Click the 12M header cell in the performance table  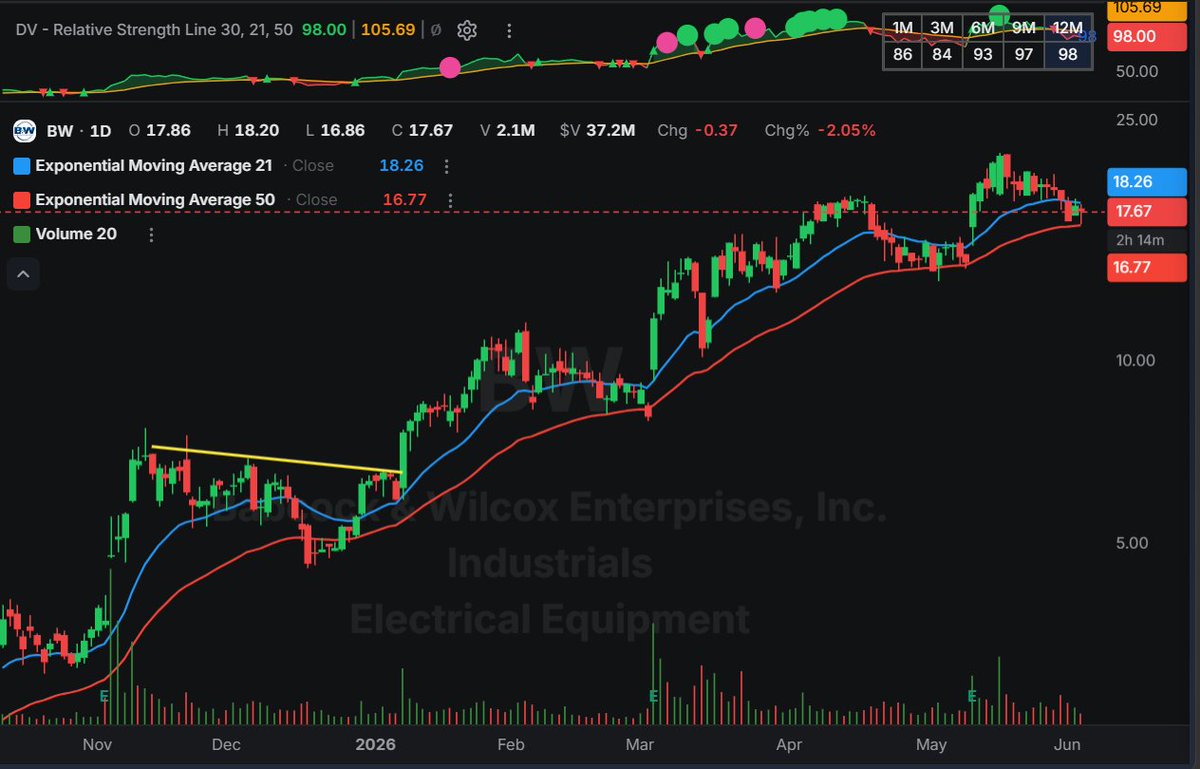pyautogui.click(x=1067, y=27)
